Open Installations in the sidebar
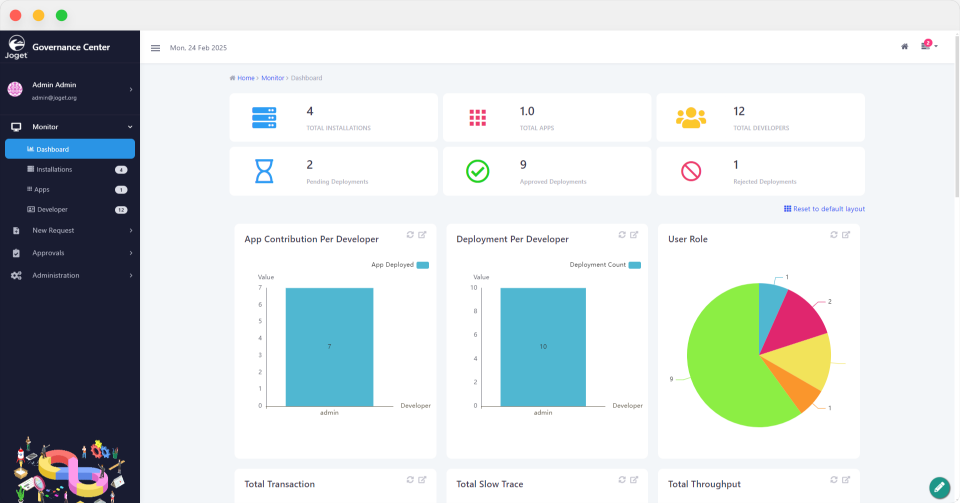The image size is (960, 503). pos(54,169)
